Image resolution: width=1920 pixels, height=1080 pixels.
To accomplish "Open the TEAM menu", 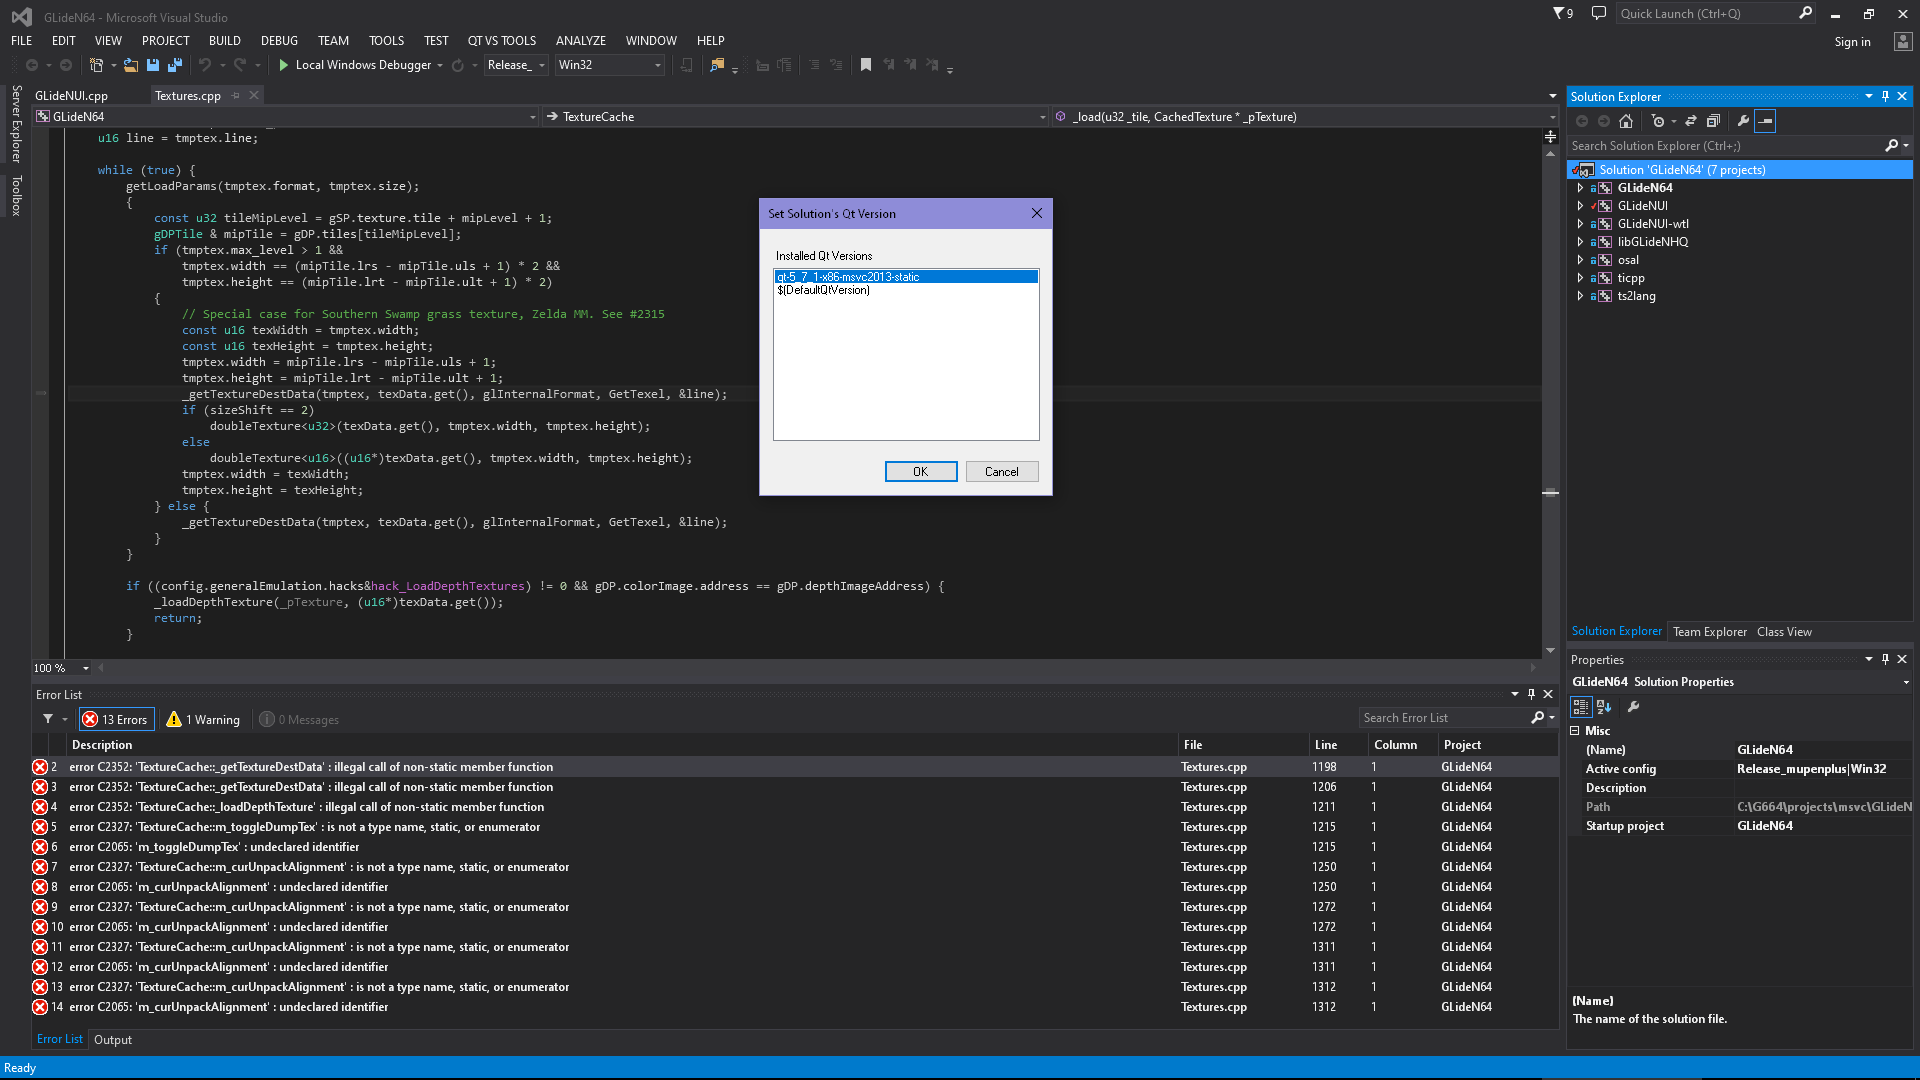I will (333, 41).
